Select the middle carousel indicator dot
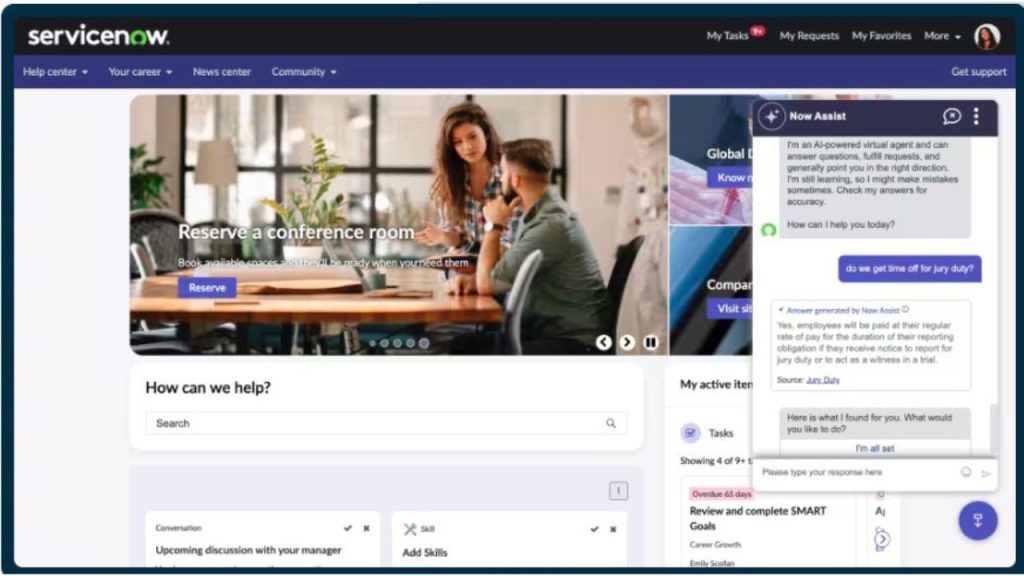Image resolution: width=1024 pixels, height=576 pixels. coord(398,343)
